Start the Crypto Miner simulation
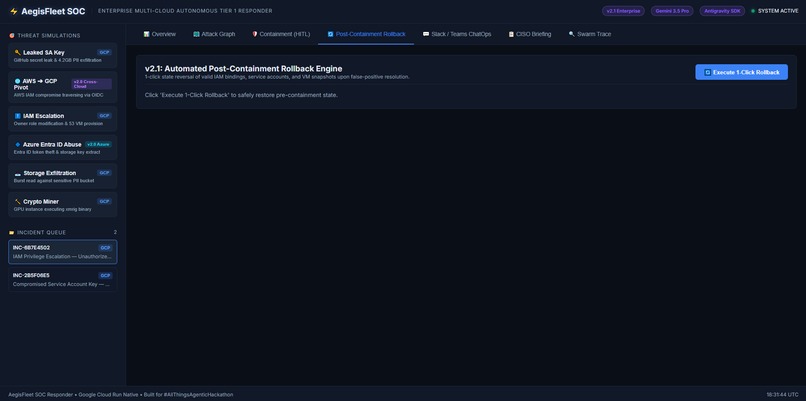The image size is (806, 401). point(63,205)
